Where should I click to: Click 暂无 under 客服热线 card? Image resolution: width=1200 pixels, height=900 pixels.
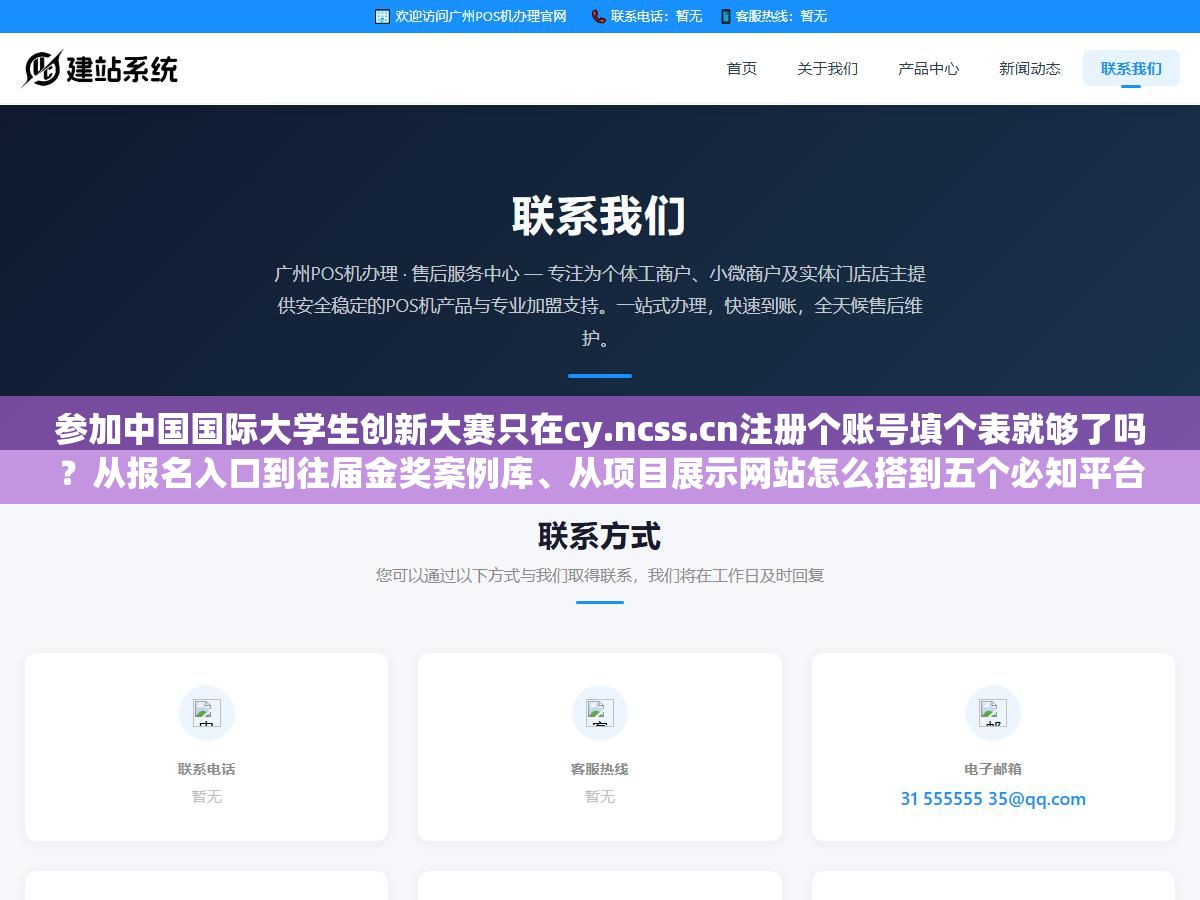click(600, 796)
